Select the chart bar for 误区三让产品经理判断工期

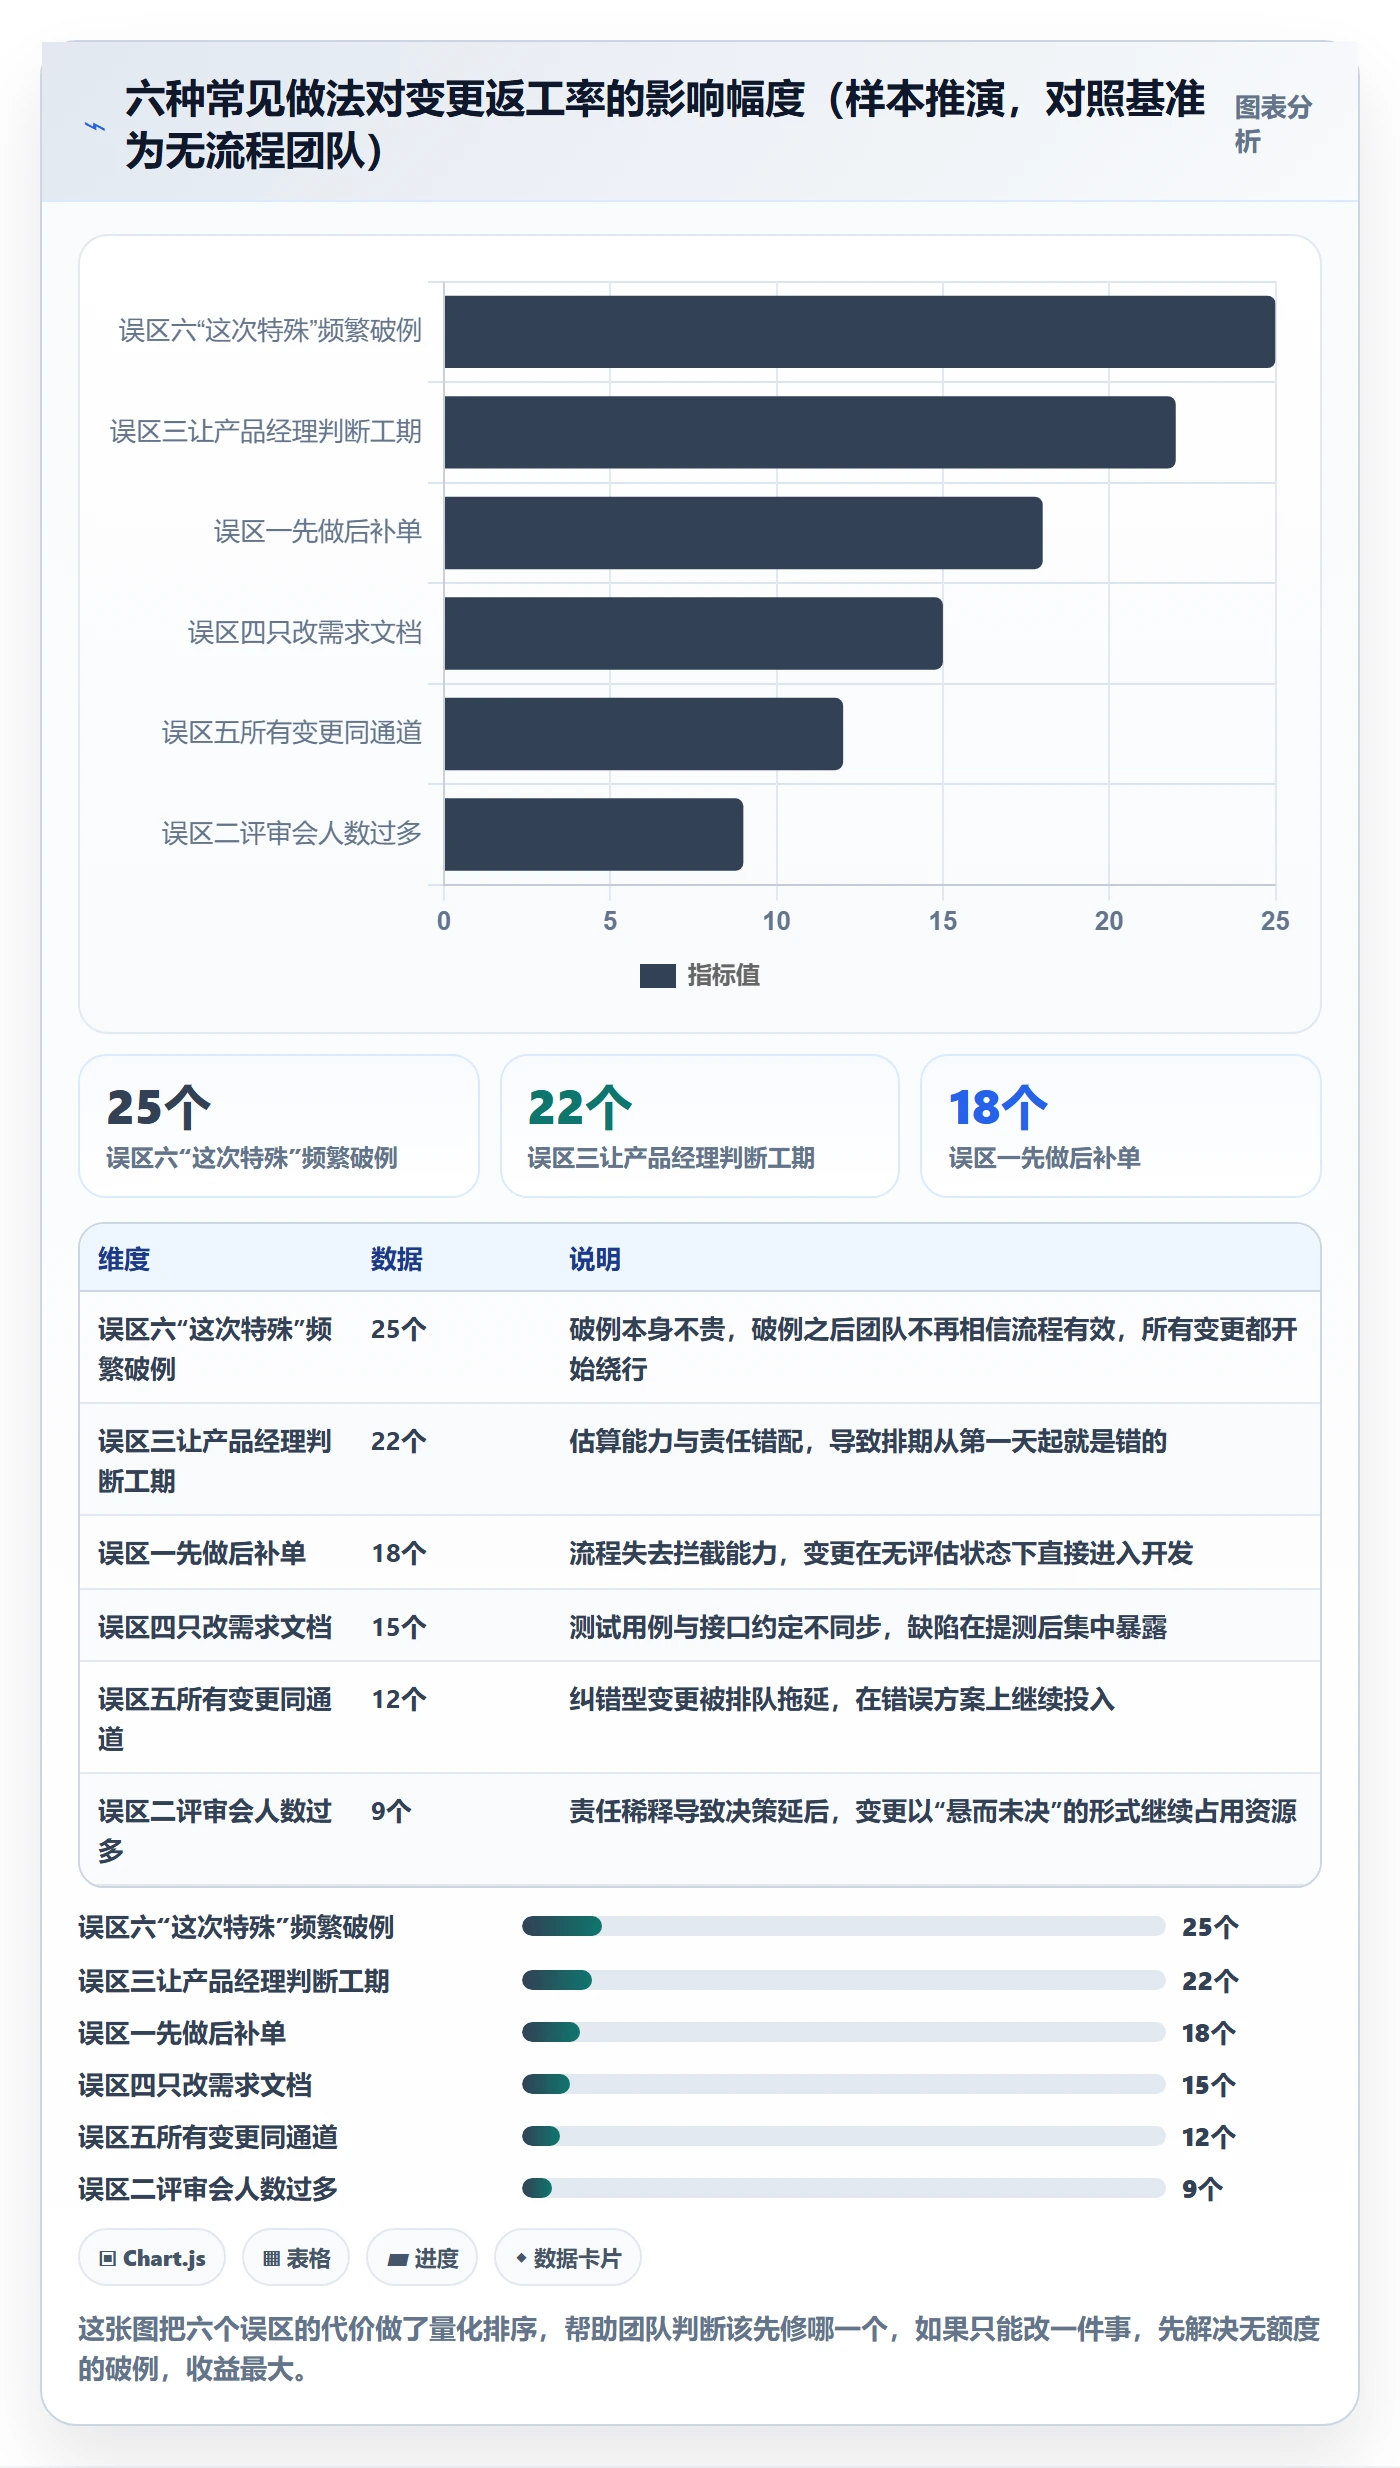(809, 432)
